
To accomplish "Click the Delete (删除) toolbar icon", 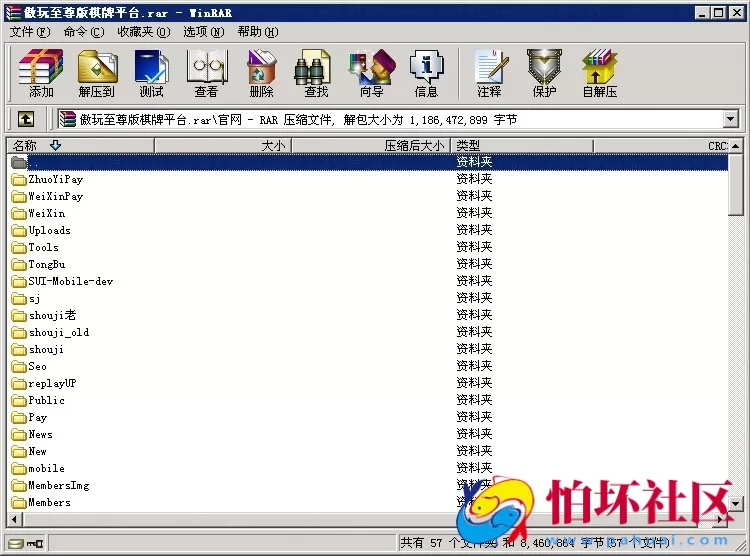I will [x=262, y=73].
